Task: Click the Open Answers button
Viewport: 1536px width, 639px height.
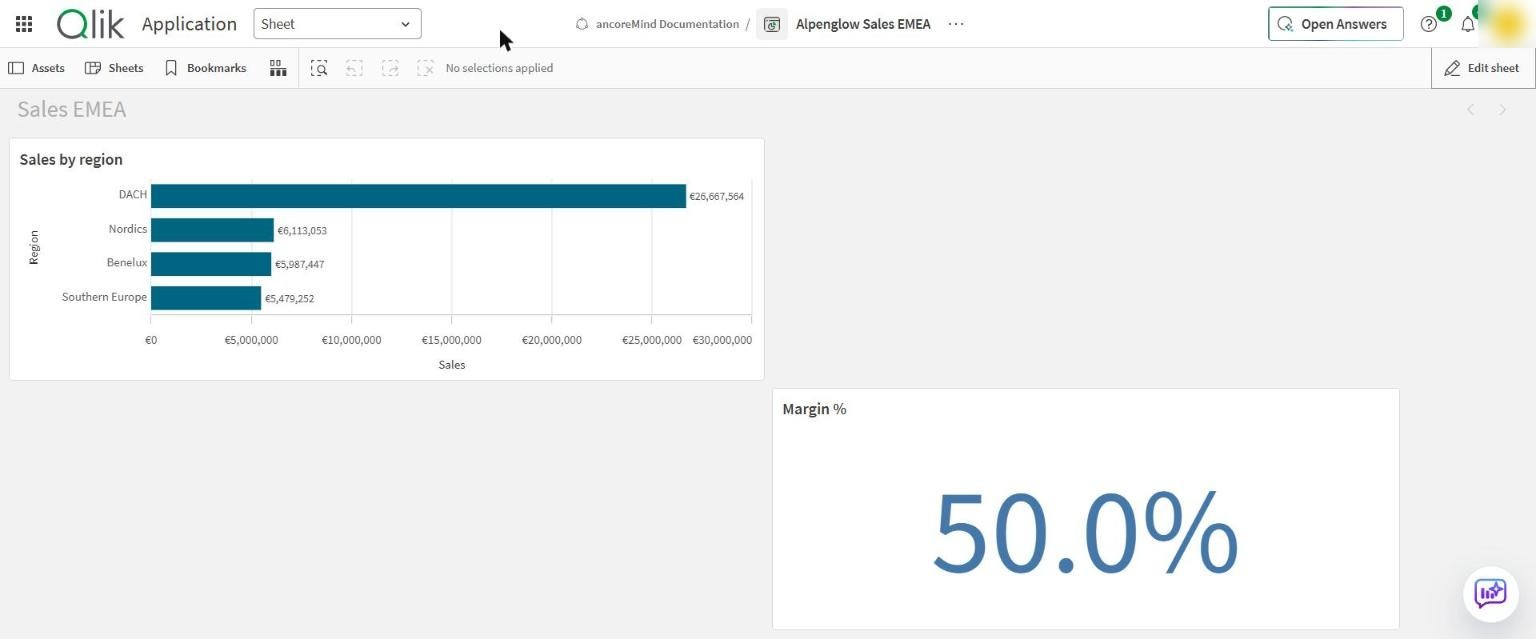Action: 1335,24
